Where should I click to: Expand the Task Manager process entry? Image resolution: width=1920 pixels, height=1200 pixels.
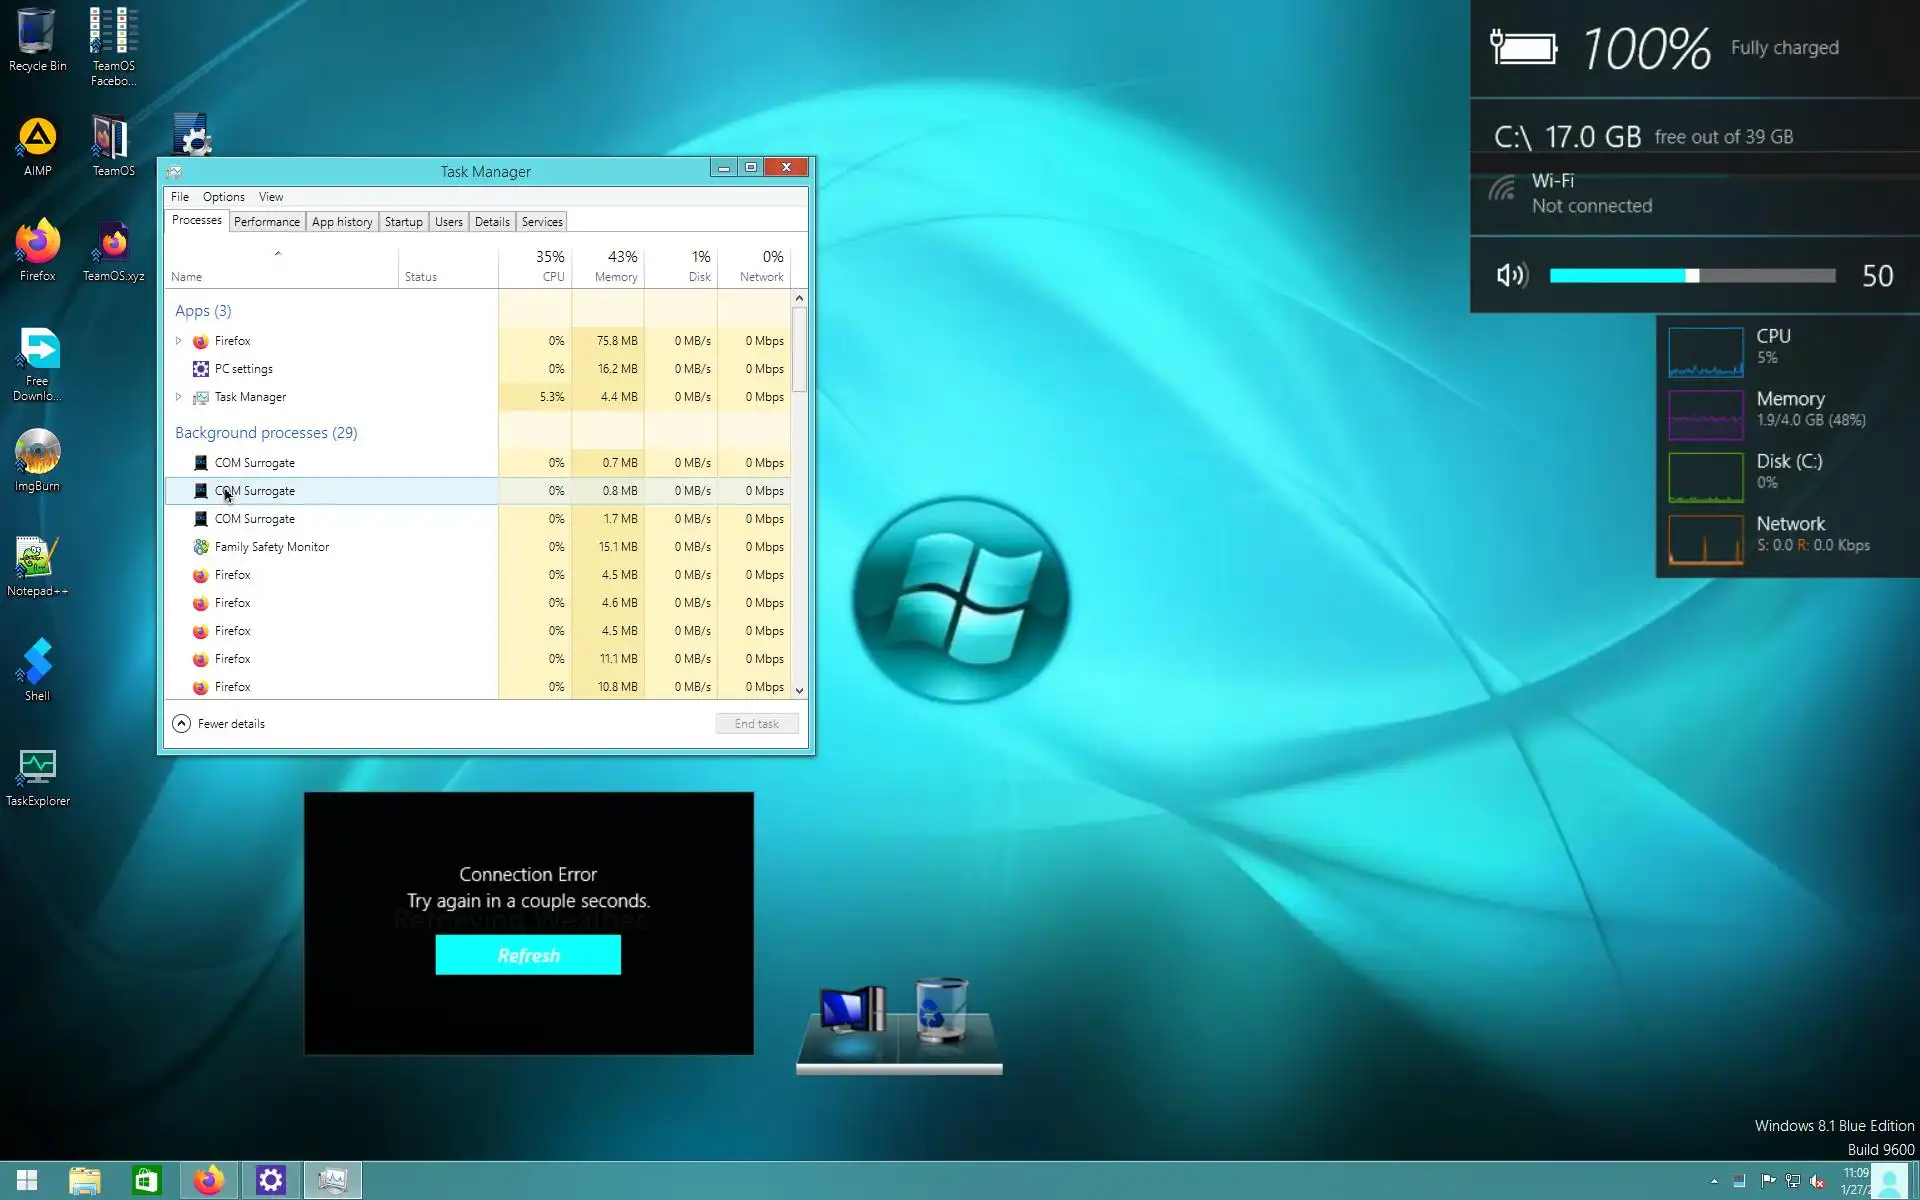coord(179,397)
